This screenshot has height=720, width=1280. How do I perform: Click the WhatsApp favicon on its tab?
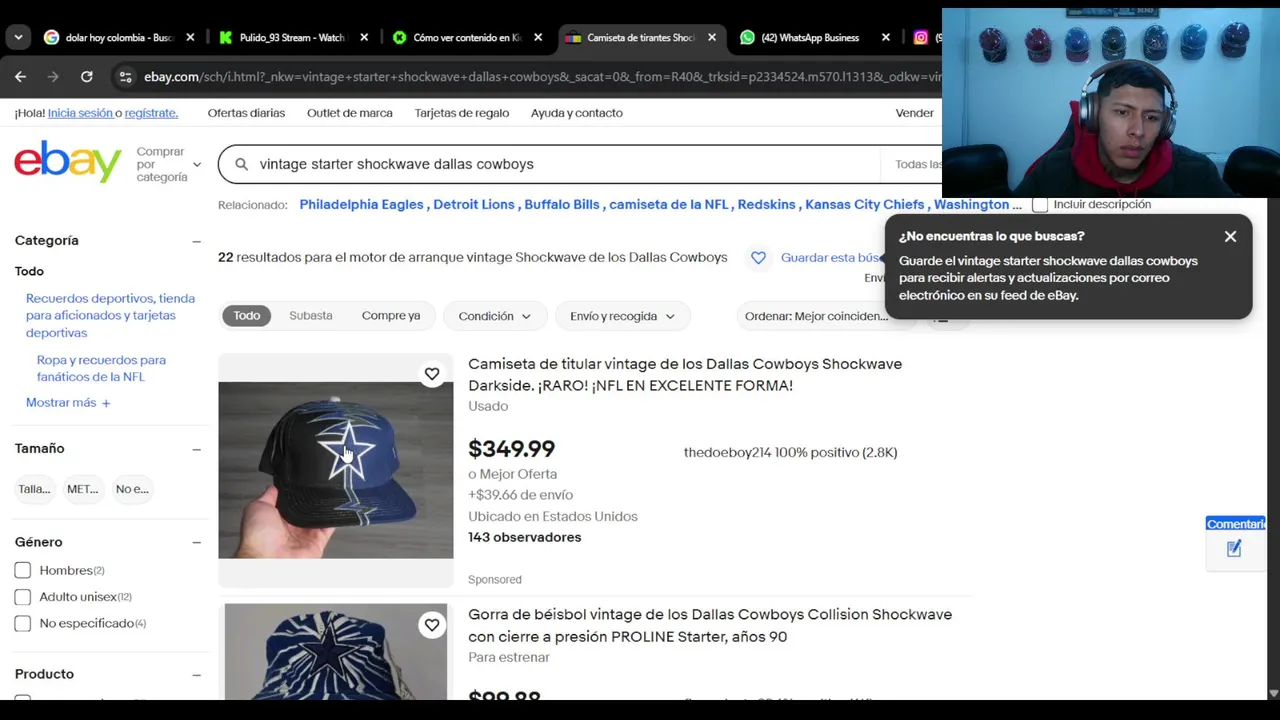[x=747, y=37]
